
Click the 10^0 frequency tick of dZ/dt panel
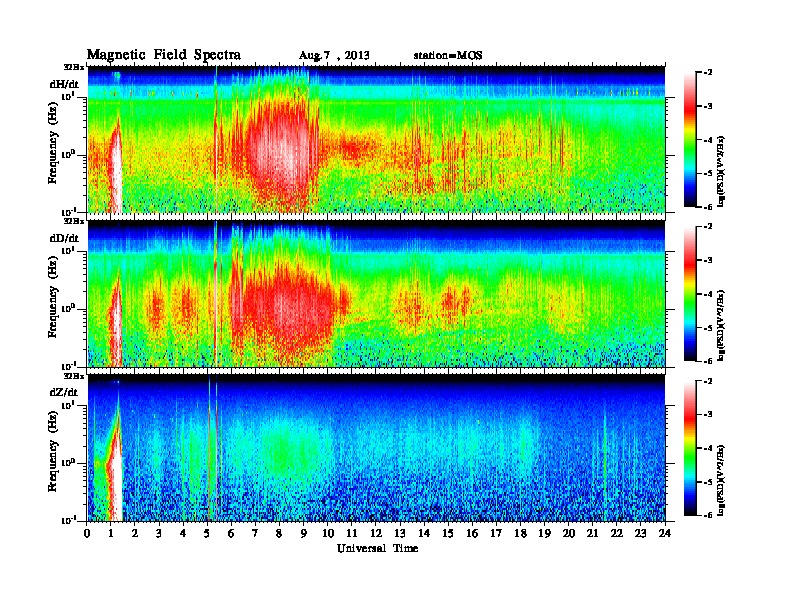click(67, 462)
